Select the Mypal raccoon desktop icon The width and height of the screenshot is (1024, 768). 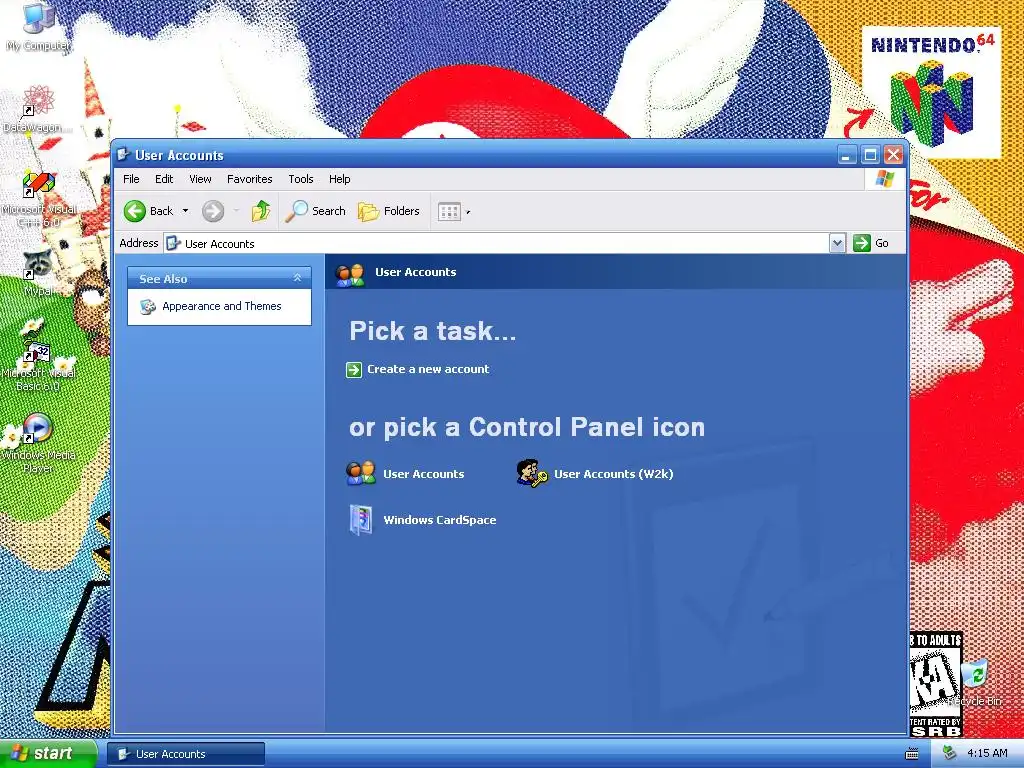pyautogui.click(x=38, y=273)
